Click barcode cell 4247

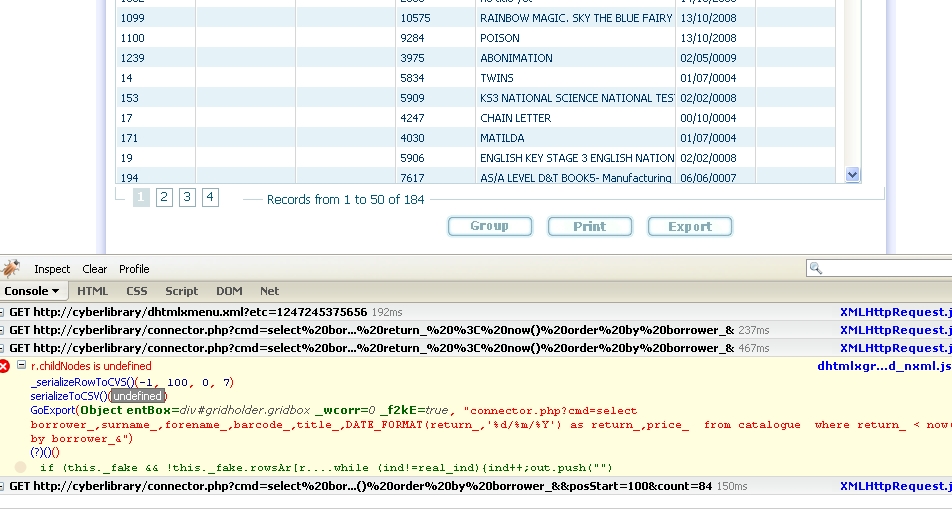pos(435,118)
